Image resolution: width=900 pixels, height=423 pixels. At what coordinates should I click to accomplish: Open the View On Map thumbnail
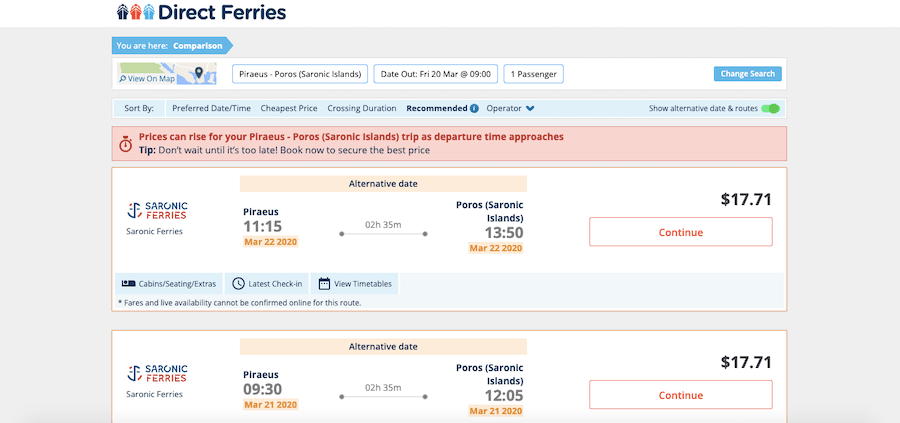click(167, 74)
